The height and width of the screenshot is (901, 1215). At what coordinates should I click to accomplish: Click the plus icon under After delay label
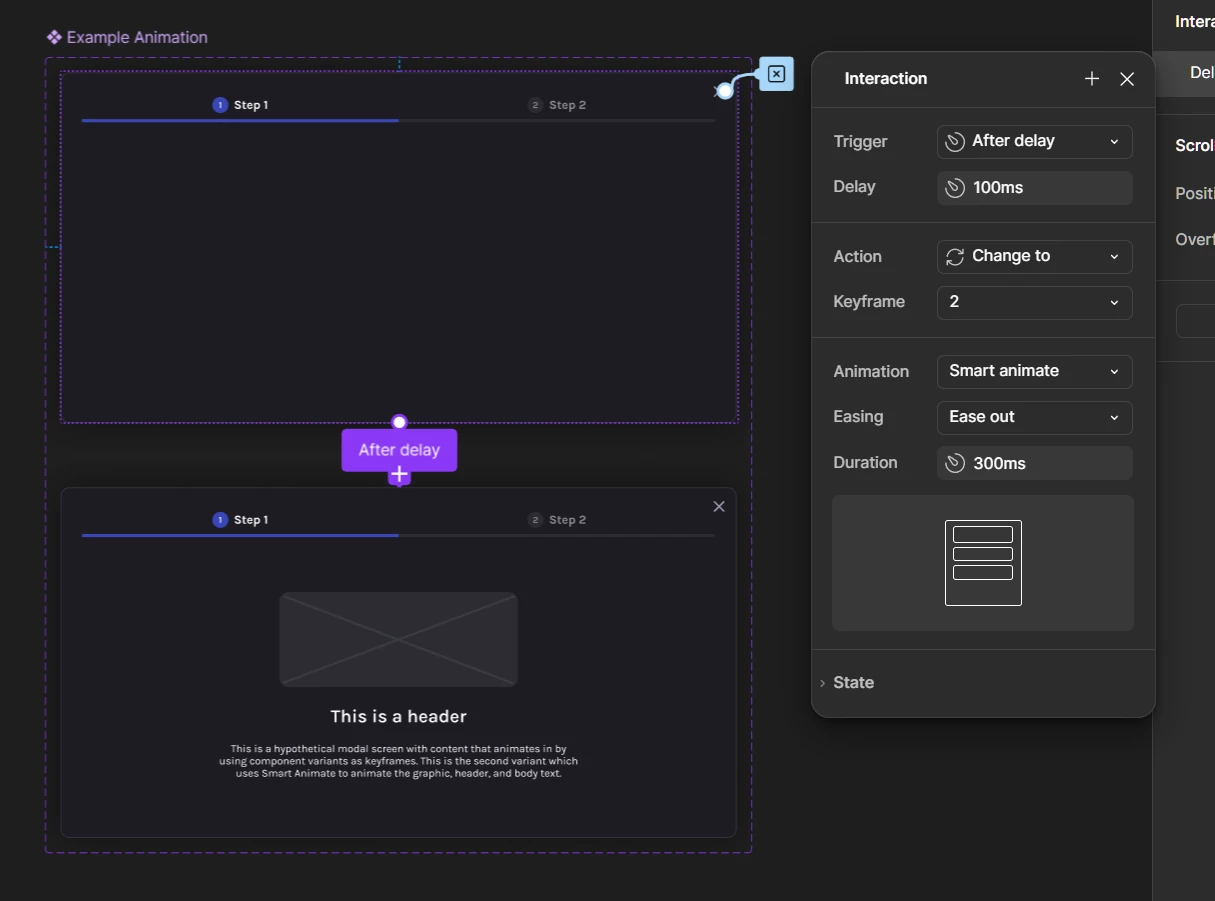[399, 475]
